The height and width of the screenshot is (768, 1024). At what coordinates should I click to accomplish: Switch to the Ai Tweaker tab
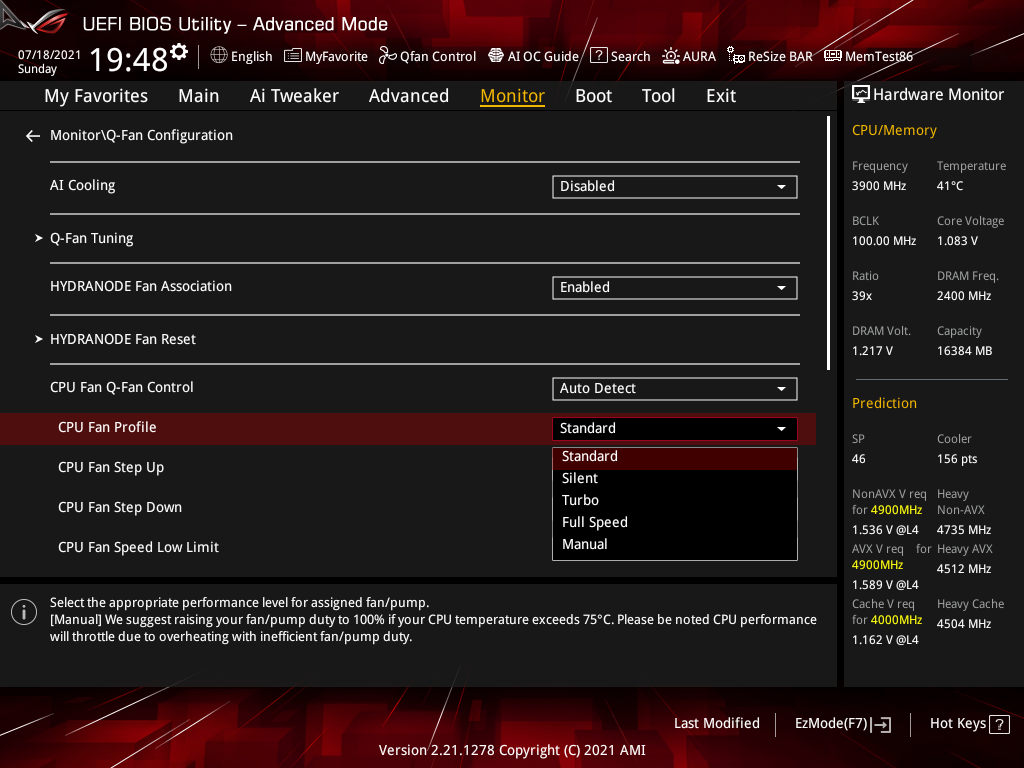point(294,95)
